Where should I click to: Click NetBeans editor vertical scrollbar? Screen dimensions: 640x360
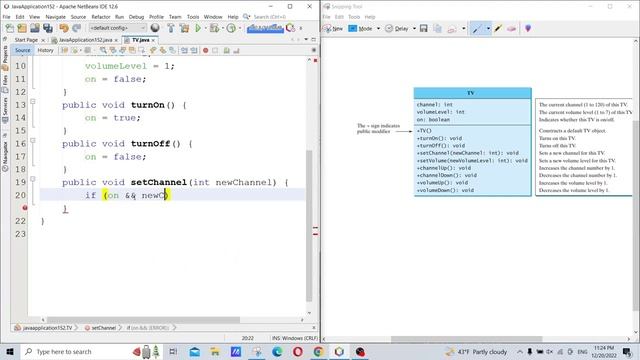(x=309, y=226)
